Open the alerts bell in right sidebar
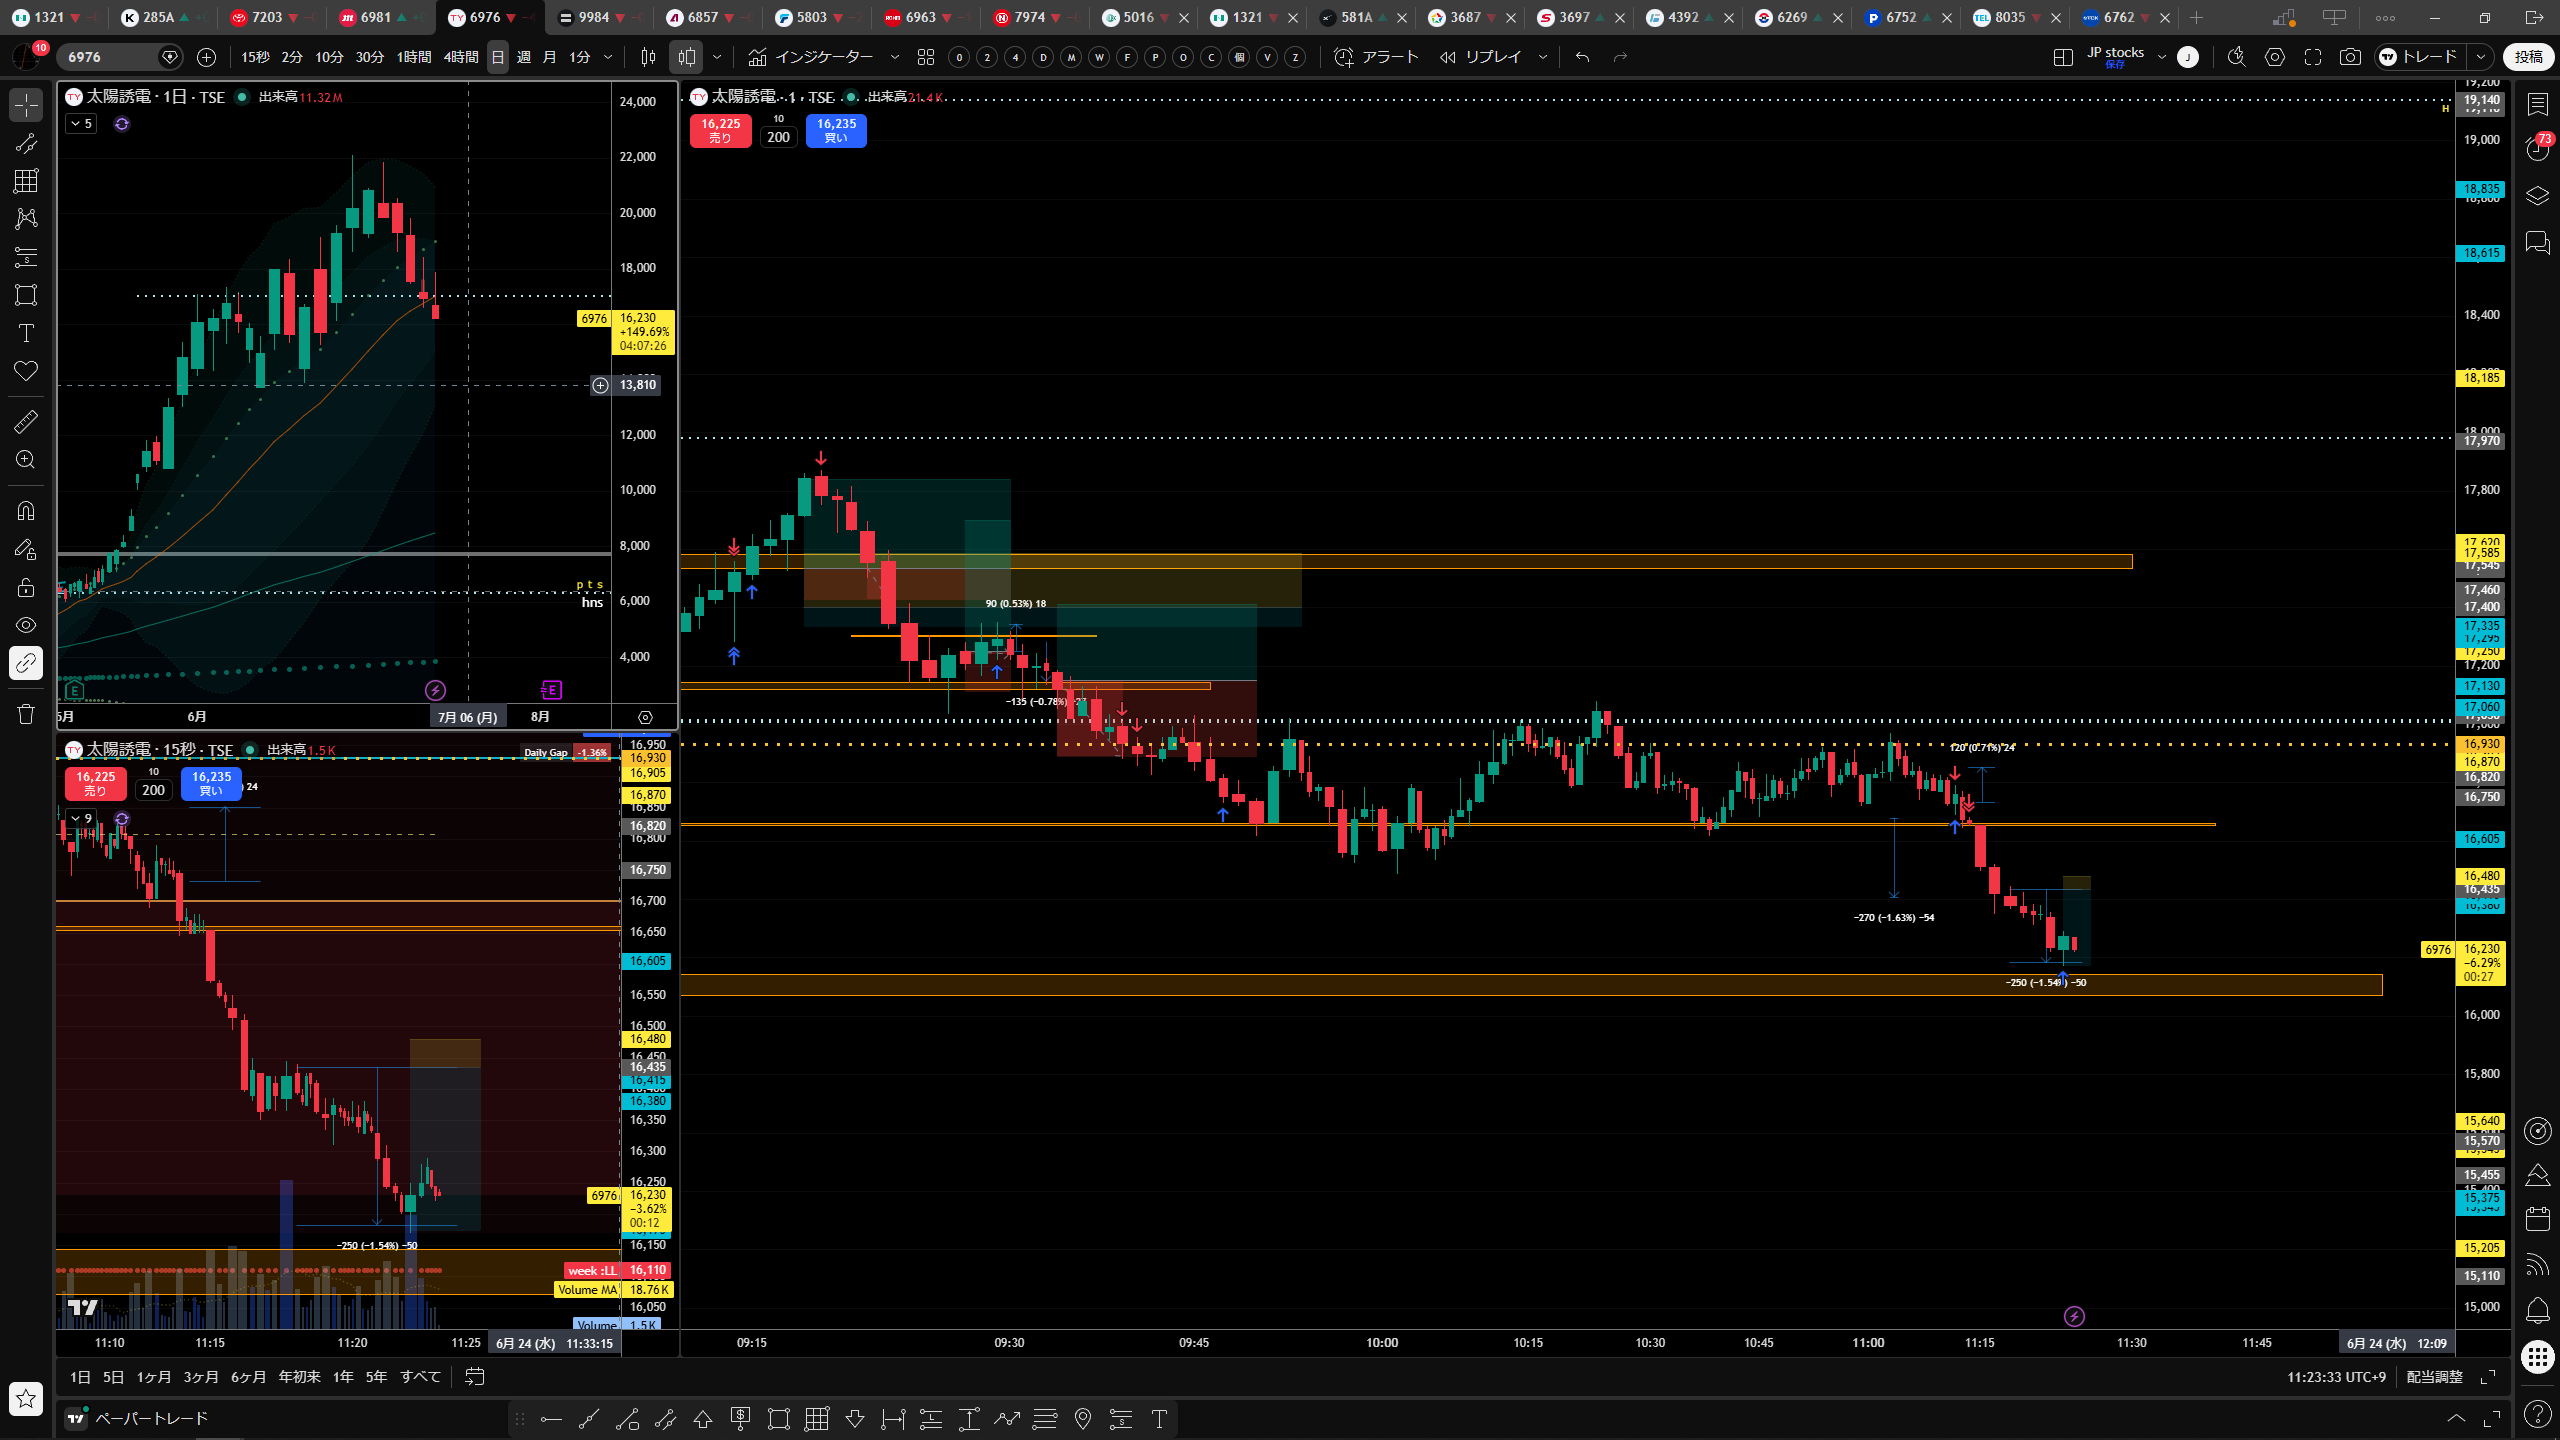Screen dimensions: 2560x1440 pyautogui.click(x=2537, y=1310)
